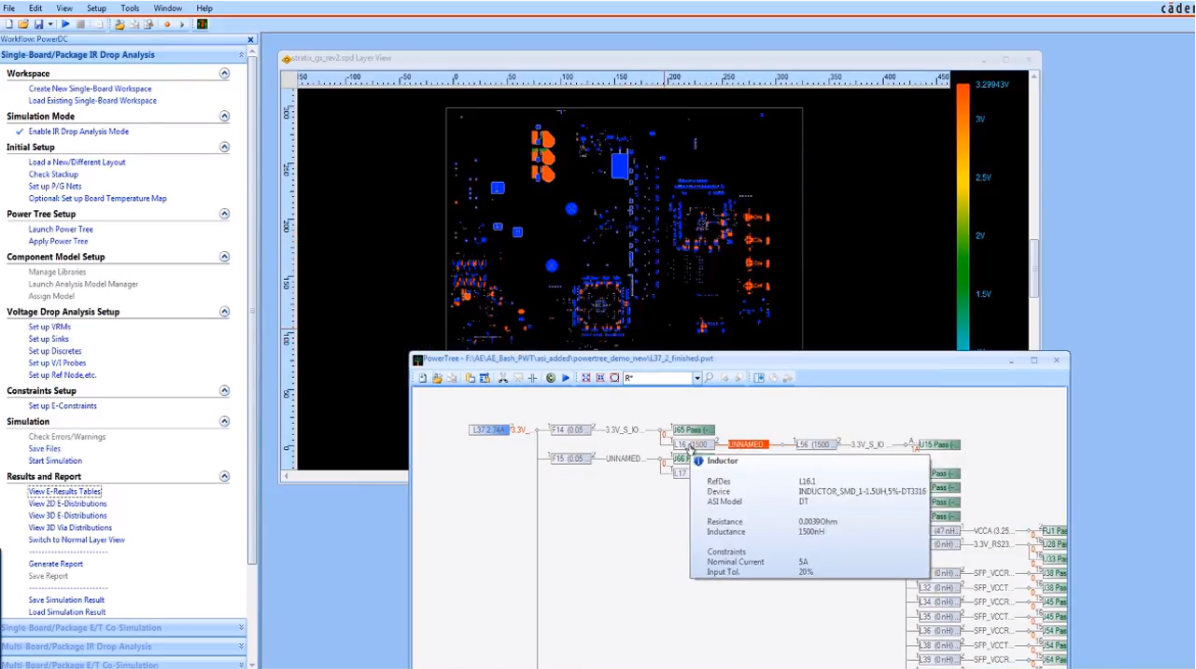This screenshot has height=669, width=1196.
Task: Click the load layout folder icon in main toolbar
Action: point(120,24)
